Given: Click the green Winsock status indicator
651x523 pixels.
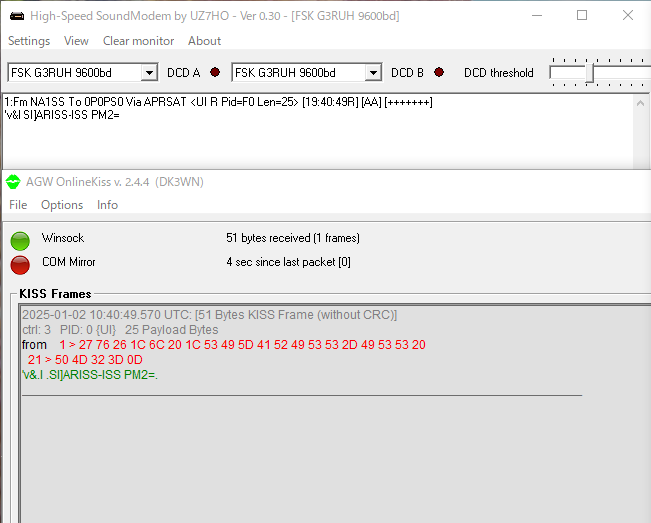Looking at the screenshot, I should click(20, 241).
